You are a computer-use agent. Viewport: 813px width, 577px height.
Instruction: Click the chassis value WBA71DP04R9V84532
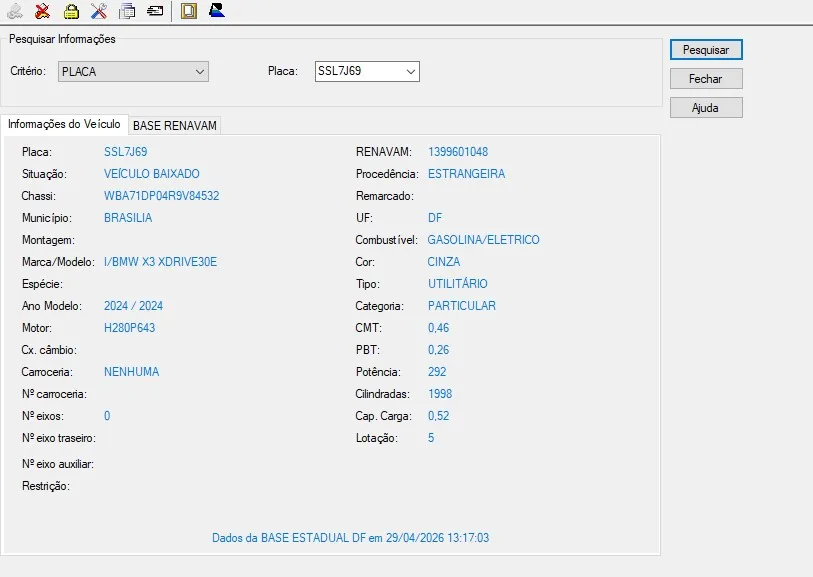click(162, 196)
